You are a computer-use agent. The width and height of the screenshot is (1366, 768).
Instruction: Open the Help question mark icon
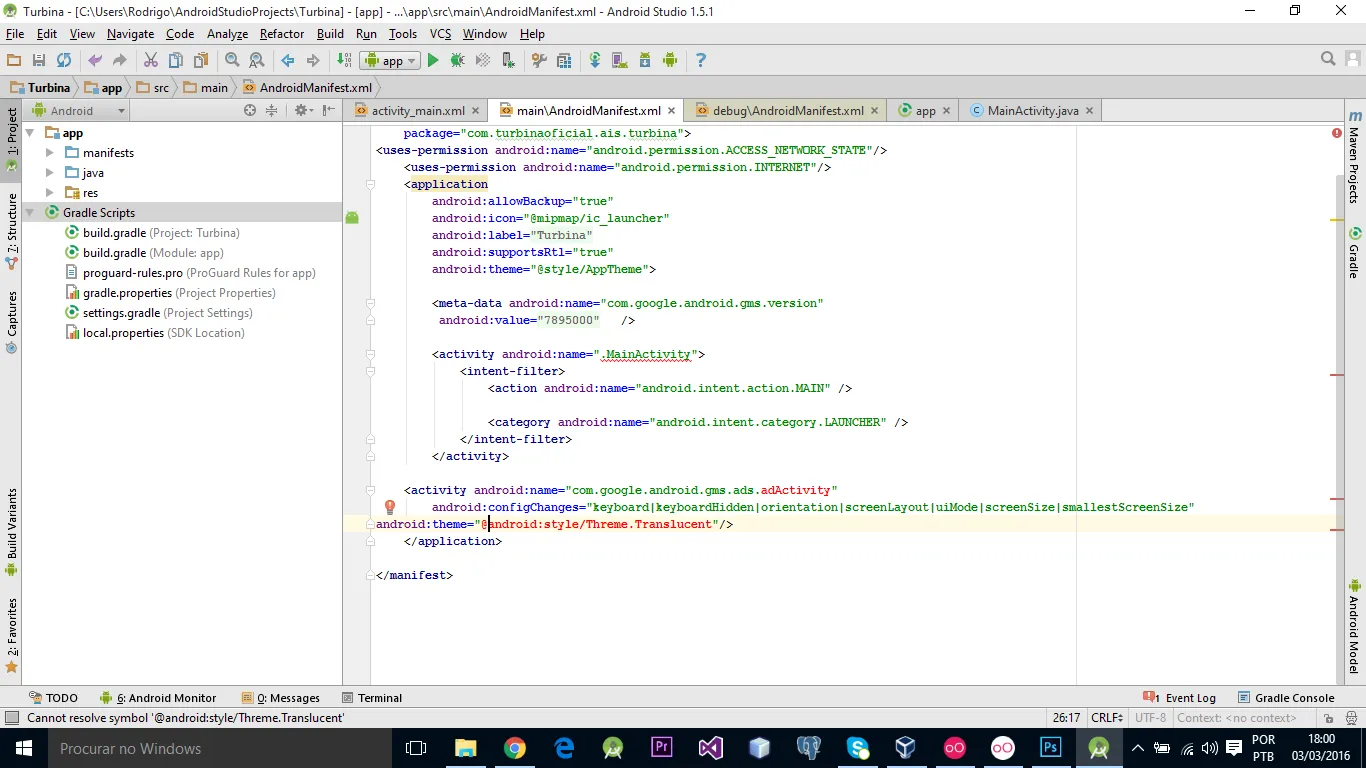click(x=700, y=61)
